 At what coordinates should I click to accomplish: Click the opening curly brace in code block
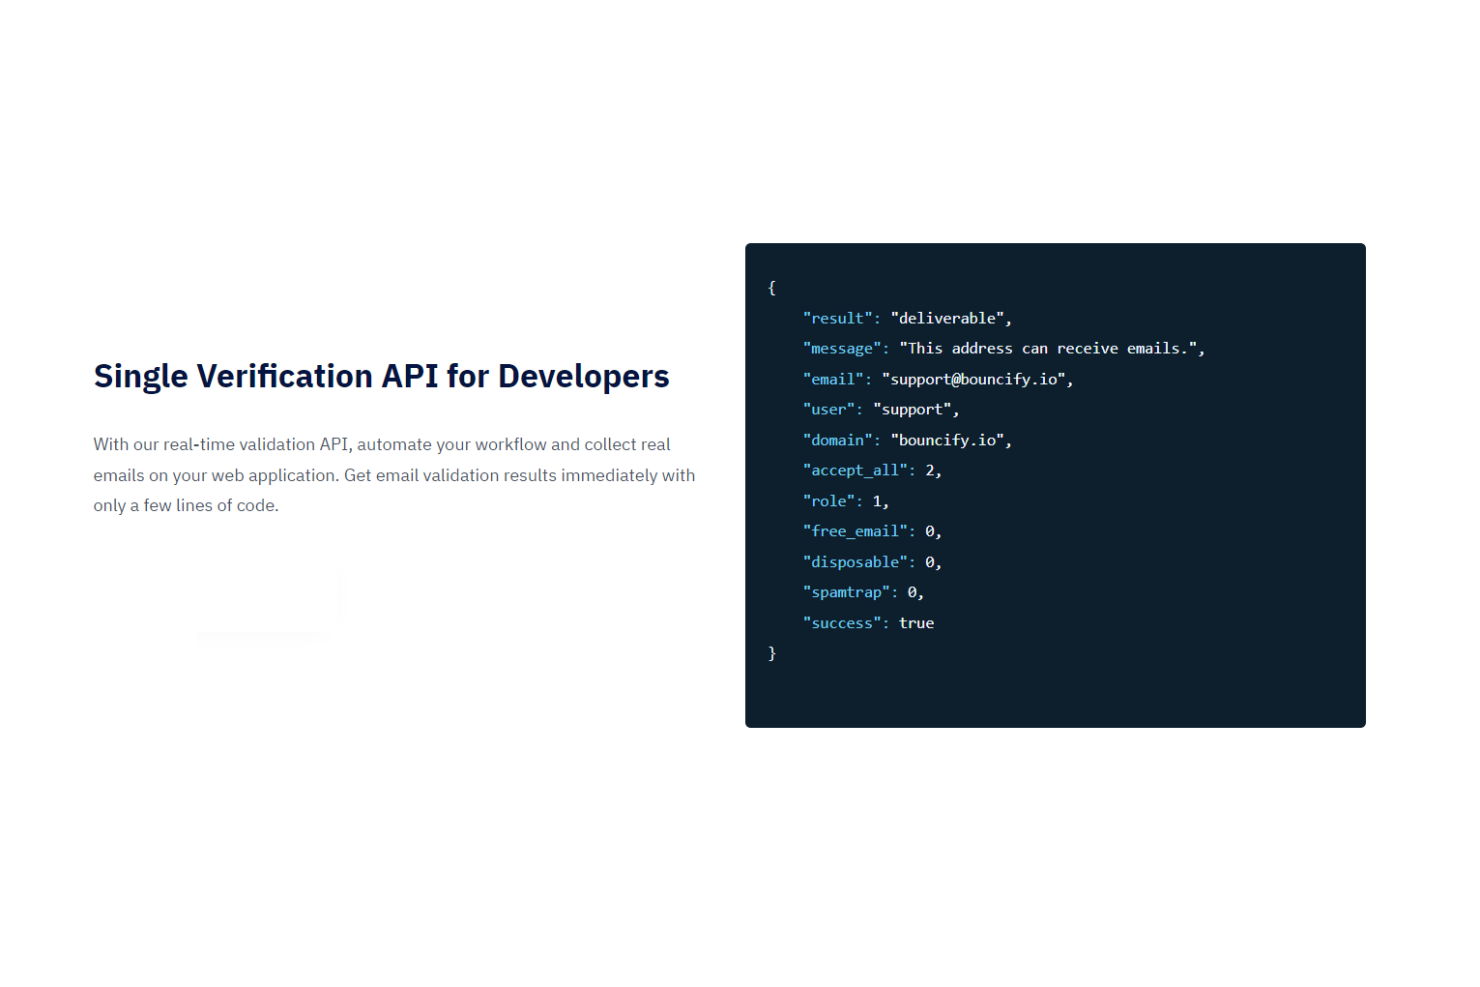771,288
